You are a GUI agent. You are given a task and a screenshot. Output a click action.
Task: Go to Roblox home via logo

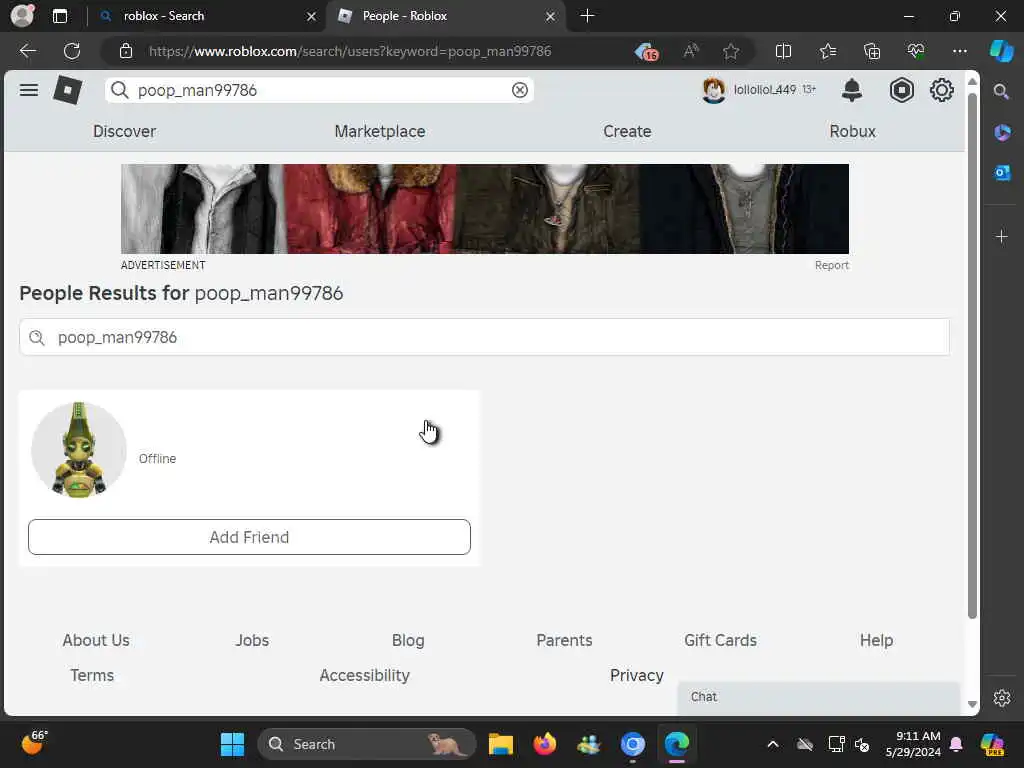coord(68,90)
